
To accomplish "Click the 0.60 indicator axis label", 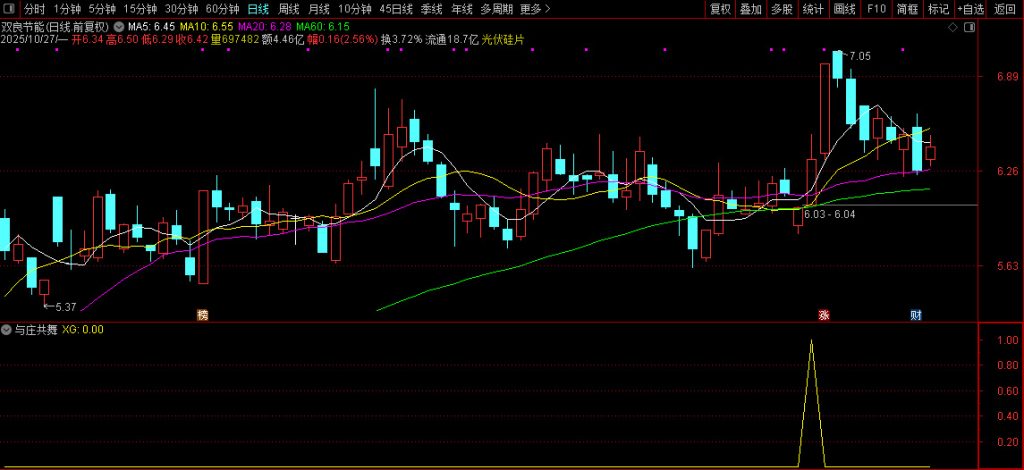I will click(1008, 391).
